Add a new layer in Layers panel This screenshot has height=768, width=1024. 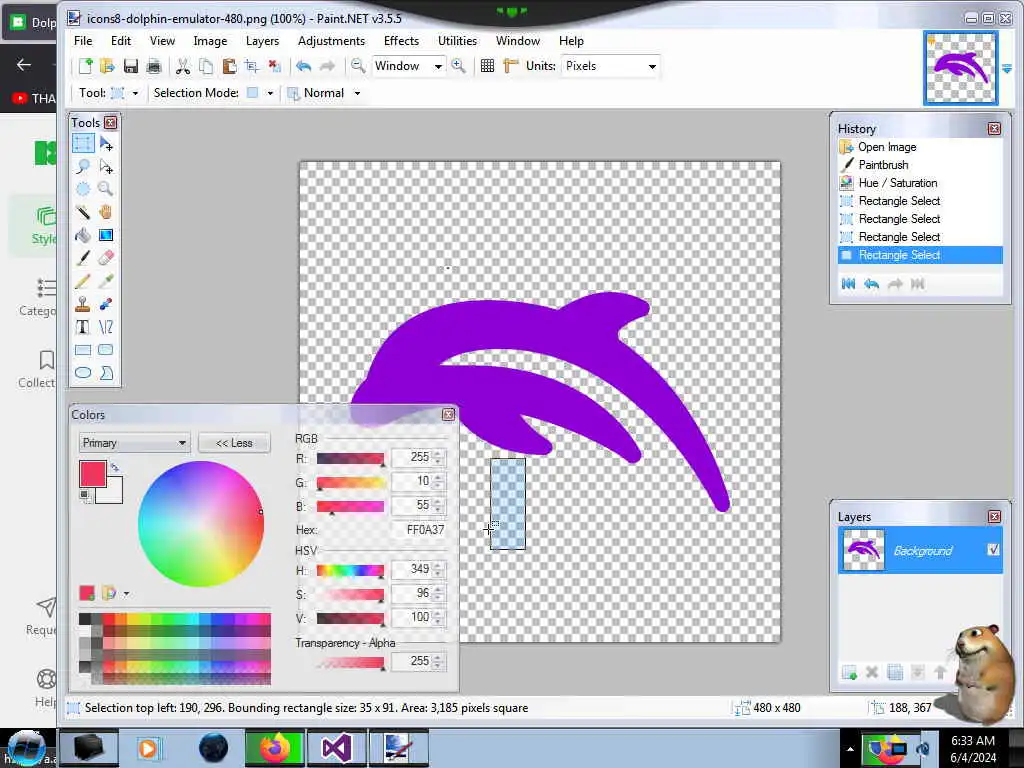pos(849,672)
